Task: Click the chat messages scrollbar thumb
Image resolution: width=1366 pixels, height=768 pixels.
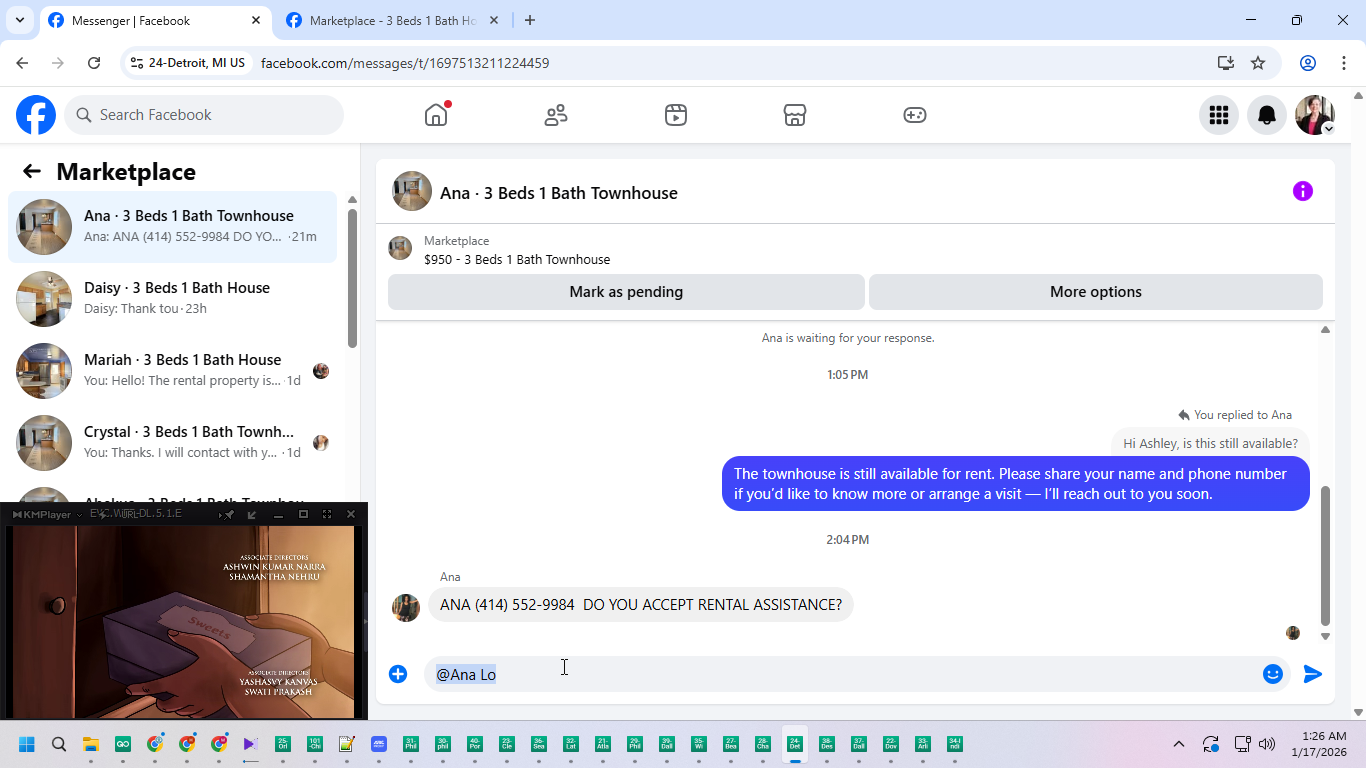Action: (1326, 555)
